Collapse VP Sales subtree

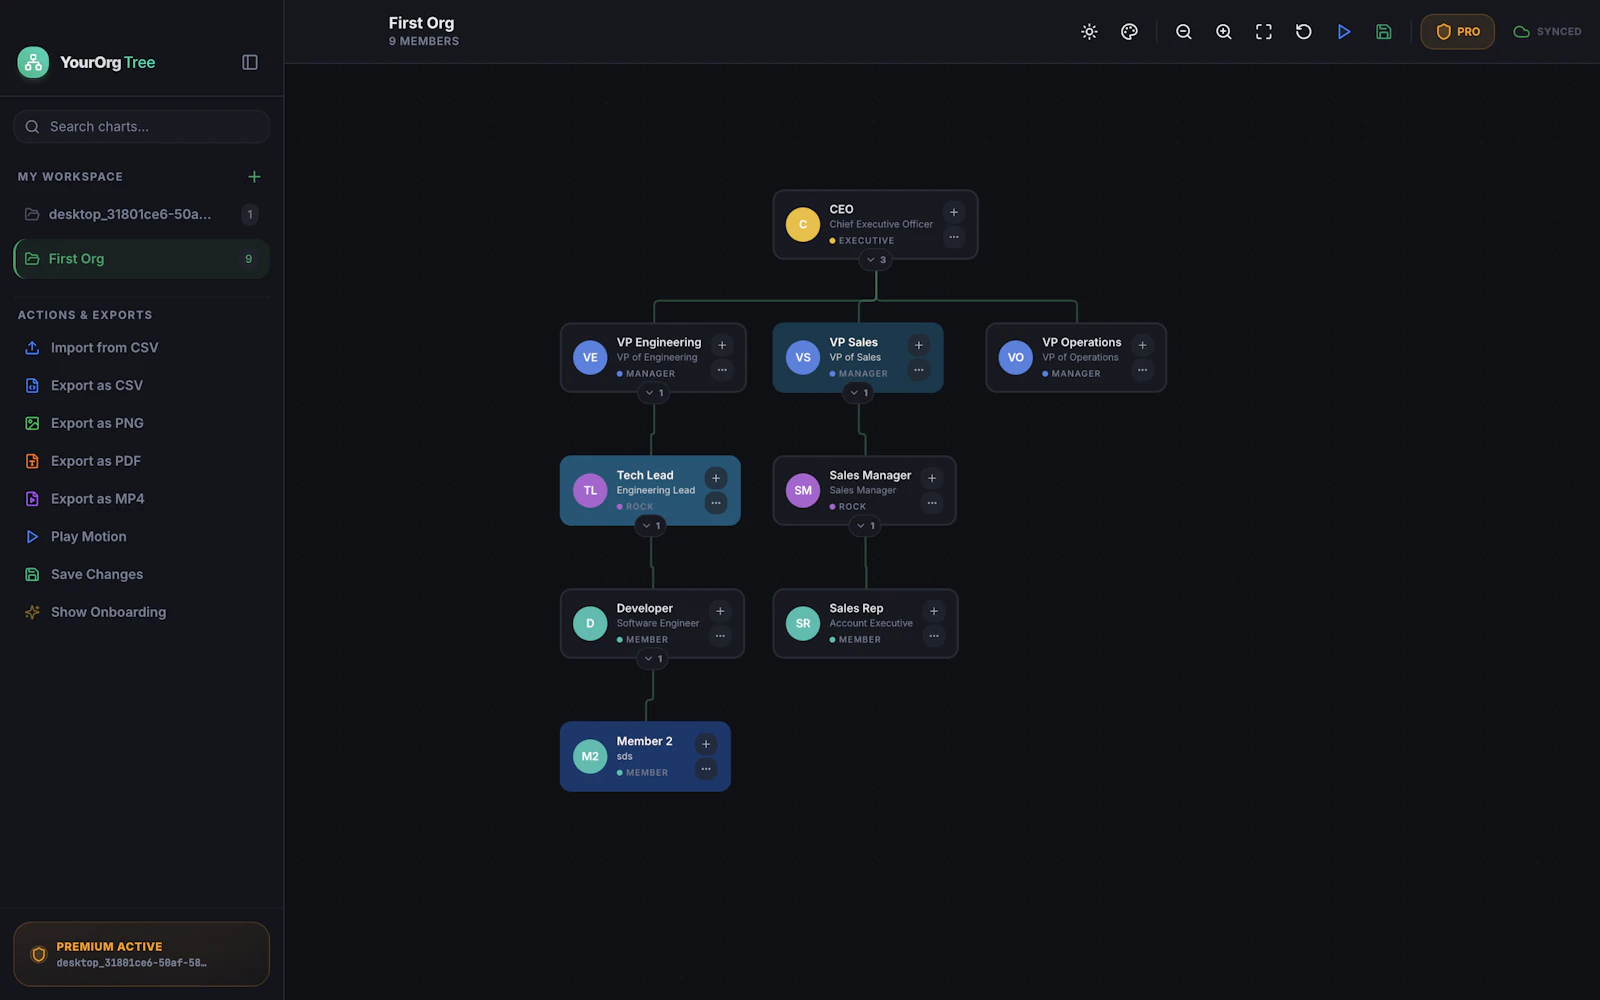tap(859, 393)
